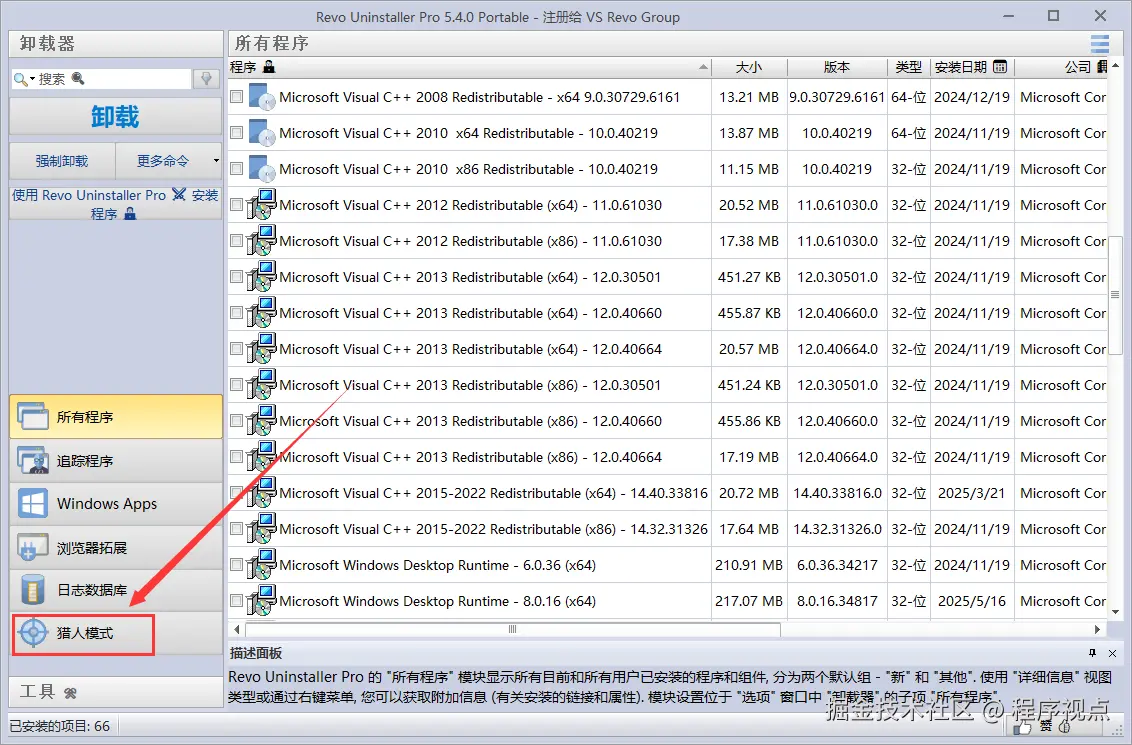Check Visual C++ 2015-2022 Redistributable (x64) checkbox
1132x745 pixels.
tap(237, 493)
